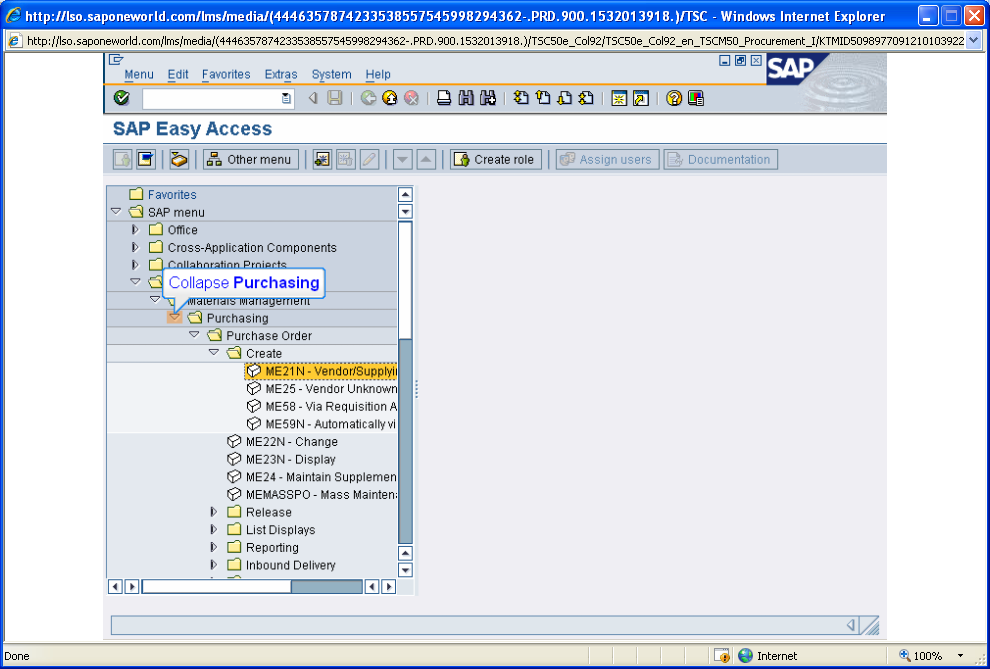Collapse the Materials Management node
990x669 pixels.
(155, 300)
